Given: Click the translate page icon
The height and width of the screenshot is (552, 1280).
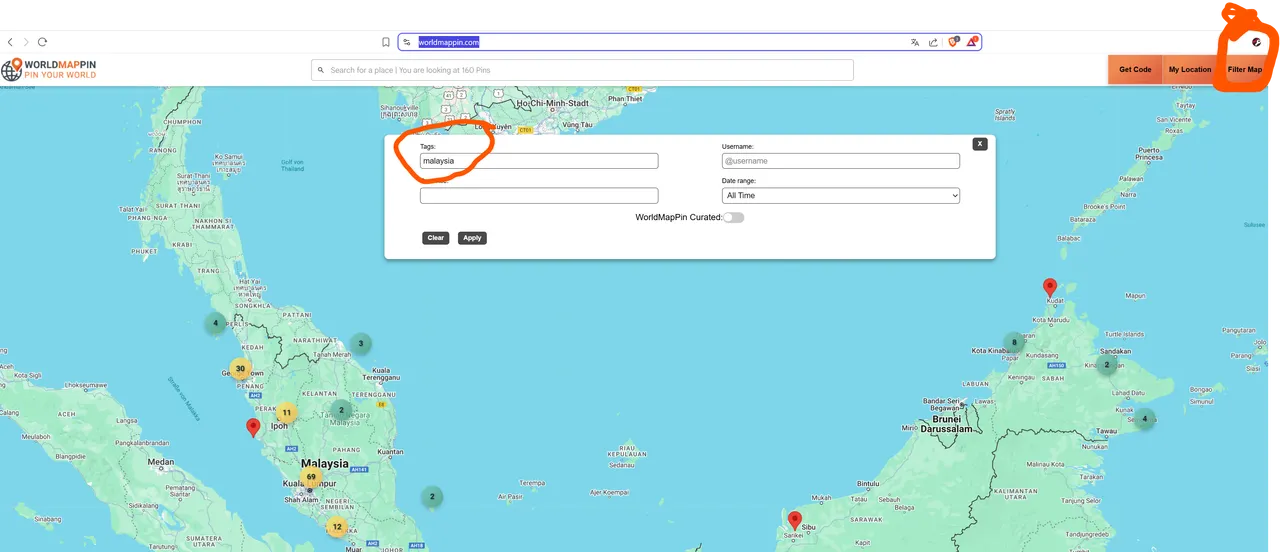Looking at the screenshot, I should [915, 42].
